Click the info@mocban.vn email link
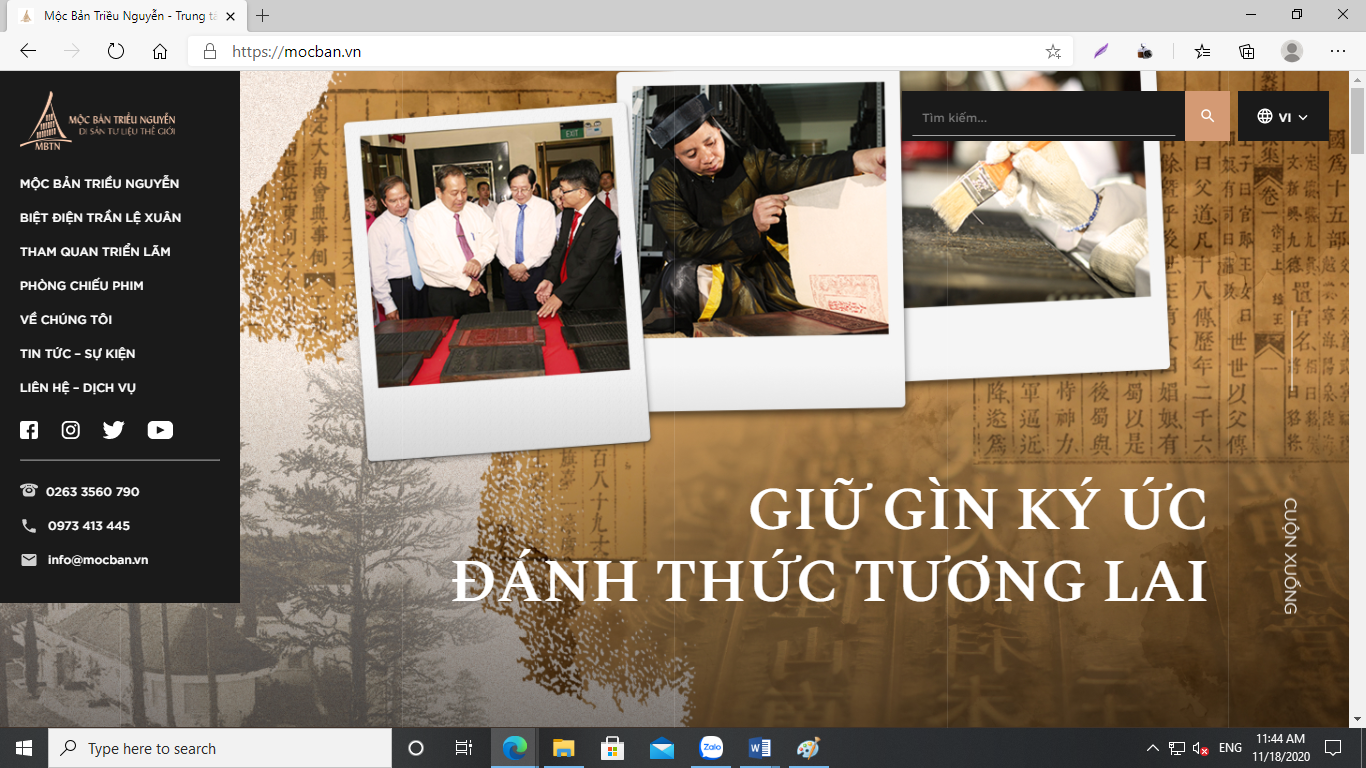Image resolution: width=1366 pixels, height=768 pixels. pyautogui.click(x=97, y=560)
